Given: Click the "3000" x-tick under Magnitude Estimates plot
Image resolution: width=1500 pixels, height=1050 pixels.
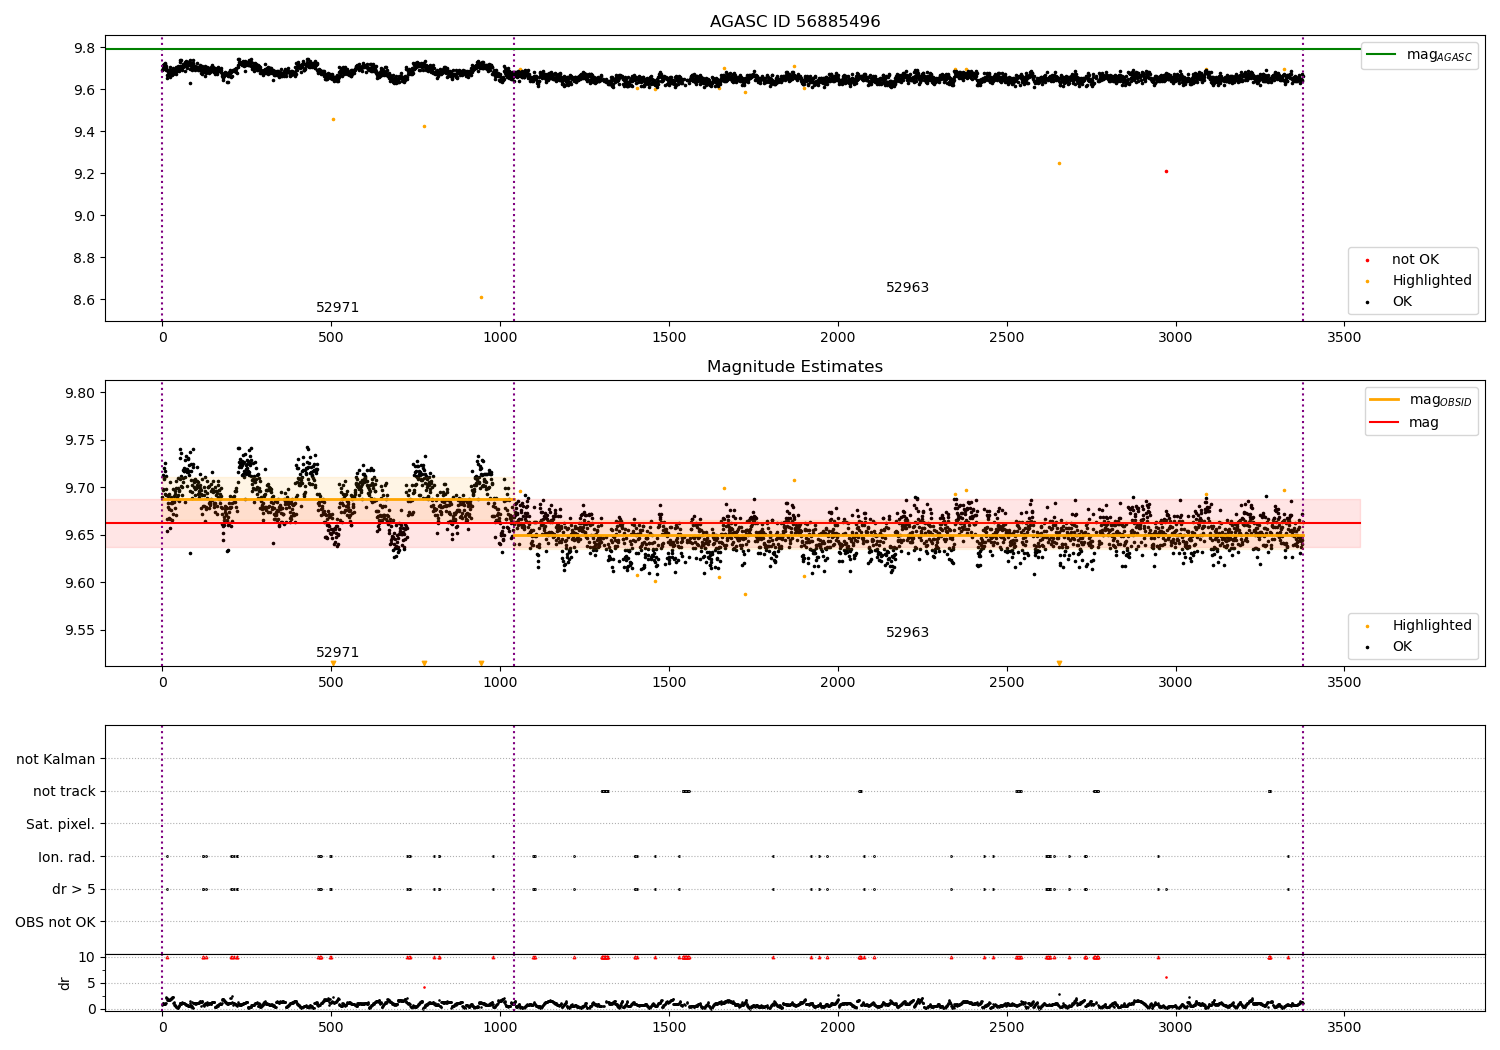Looking at the screenshot, I should tap(1175, 682).
